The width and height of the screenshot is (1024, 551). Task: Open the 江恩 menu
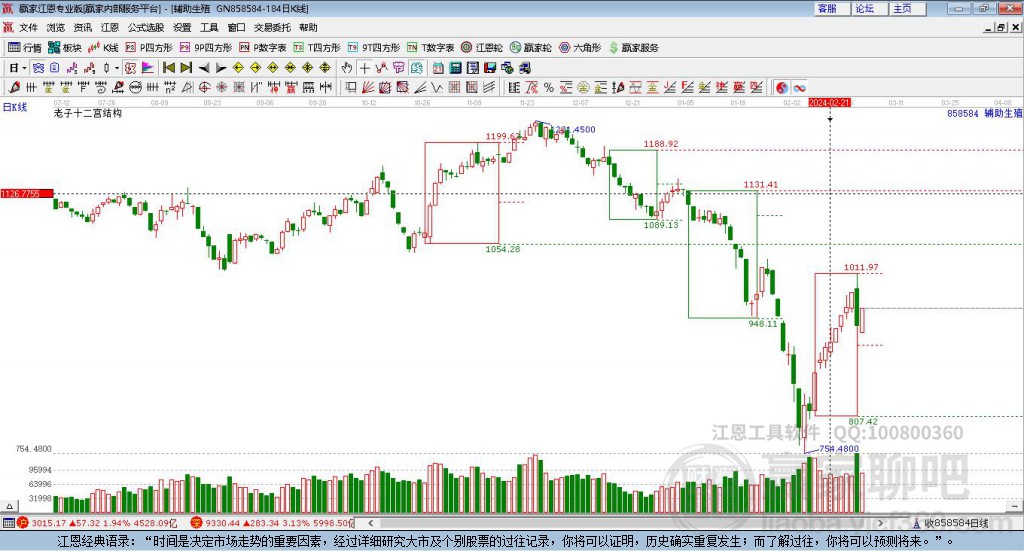pyautogui.click(x=110, y=27)
